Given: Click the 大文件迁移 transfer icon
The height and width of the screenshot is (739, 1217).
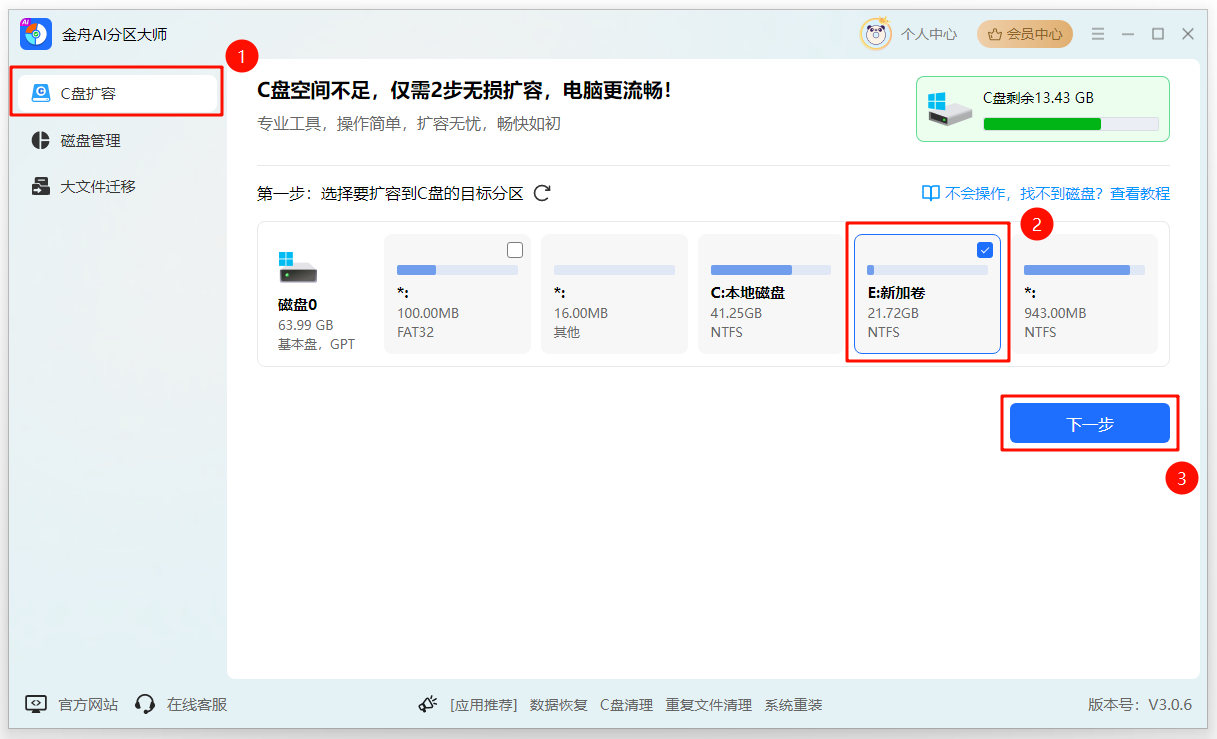Looking at the screenshot, I should click(x=40, y=186).
